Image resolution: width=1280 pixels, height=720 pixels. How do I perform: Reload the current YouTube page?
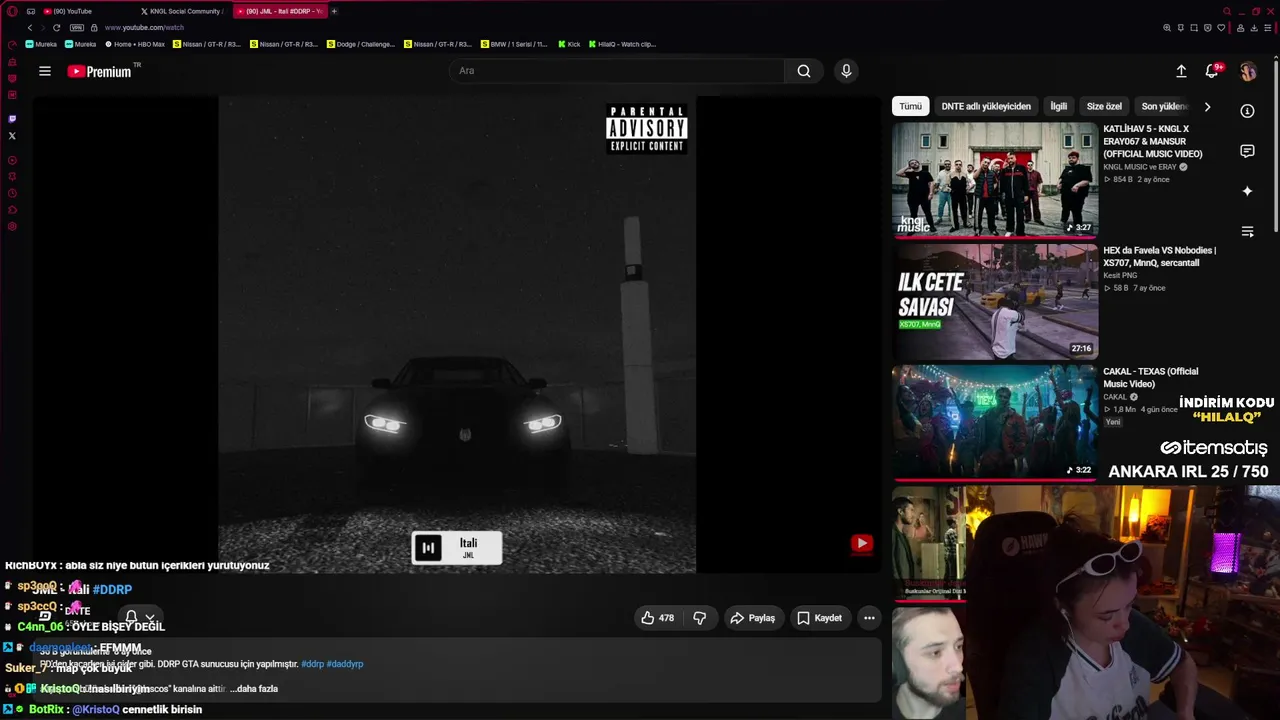tap(56, 28)
